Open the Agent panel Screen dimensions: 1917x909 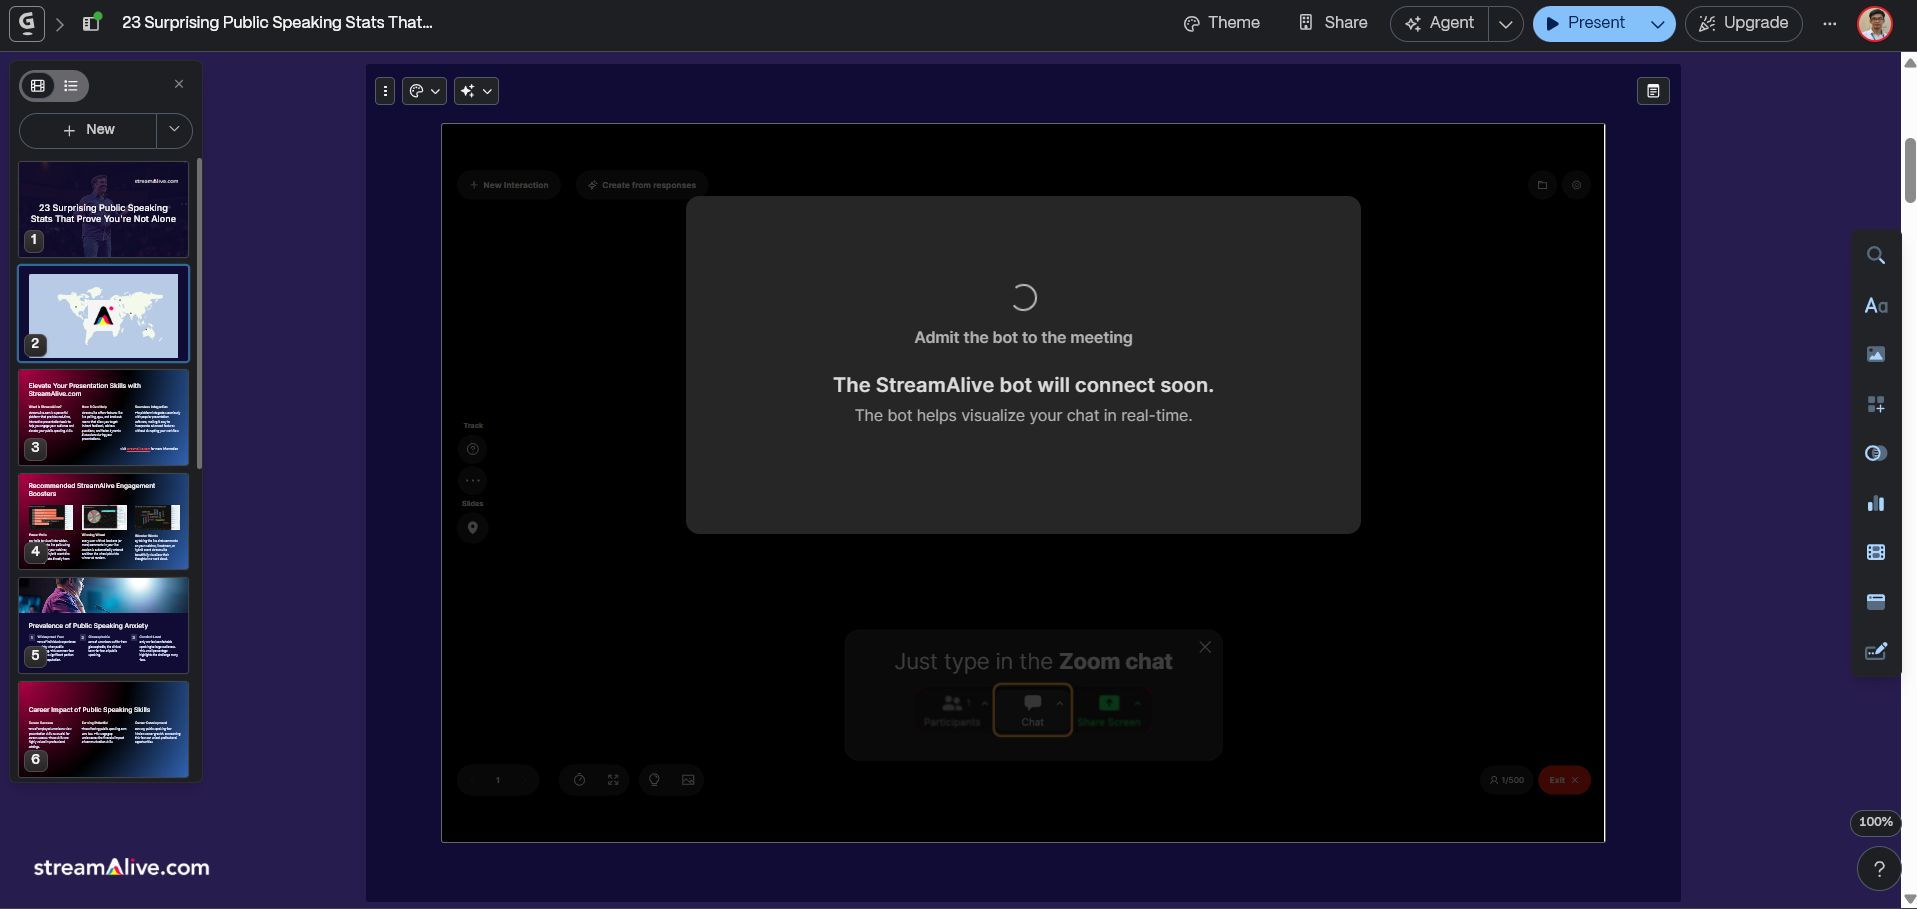[1440, 23]
